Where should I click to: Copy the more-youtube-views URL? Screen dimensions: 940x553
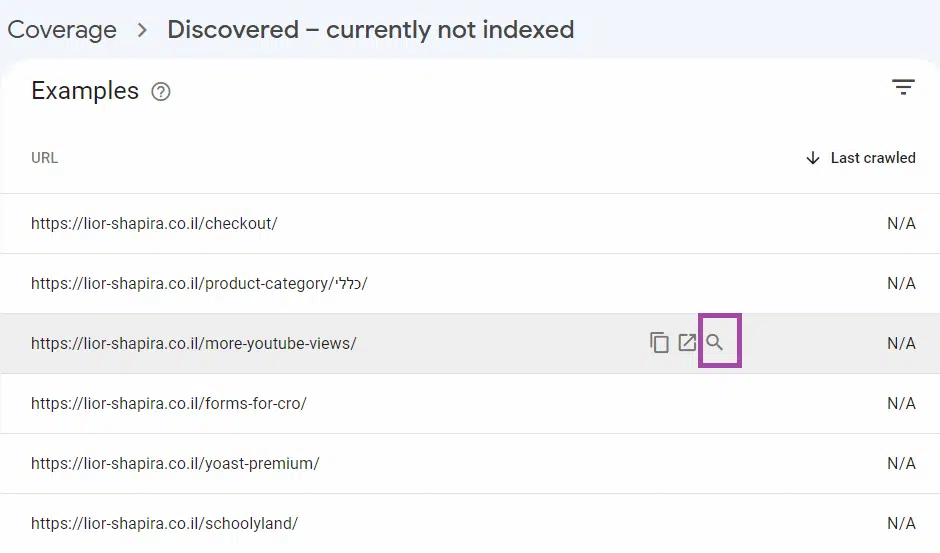[659, 343]
